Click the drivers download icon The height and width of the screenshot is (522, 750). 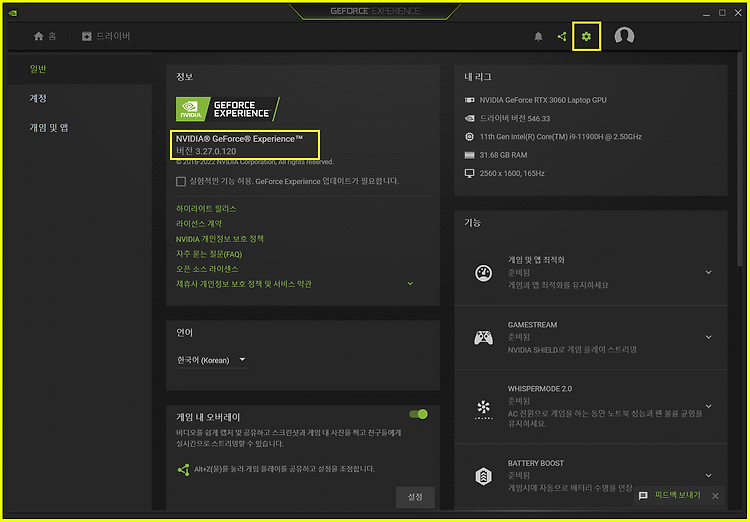point(87,36)
